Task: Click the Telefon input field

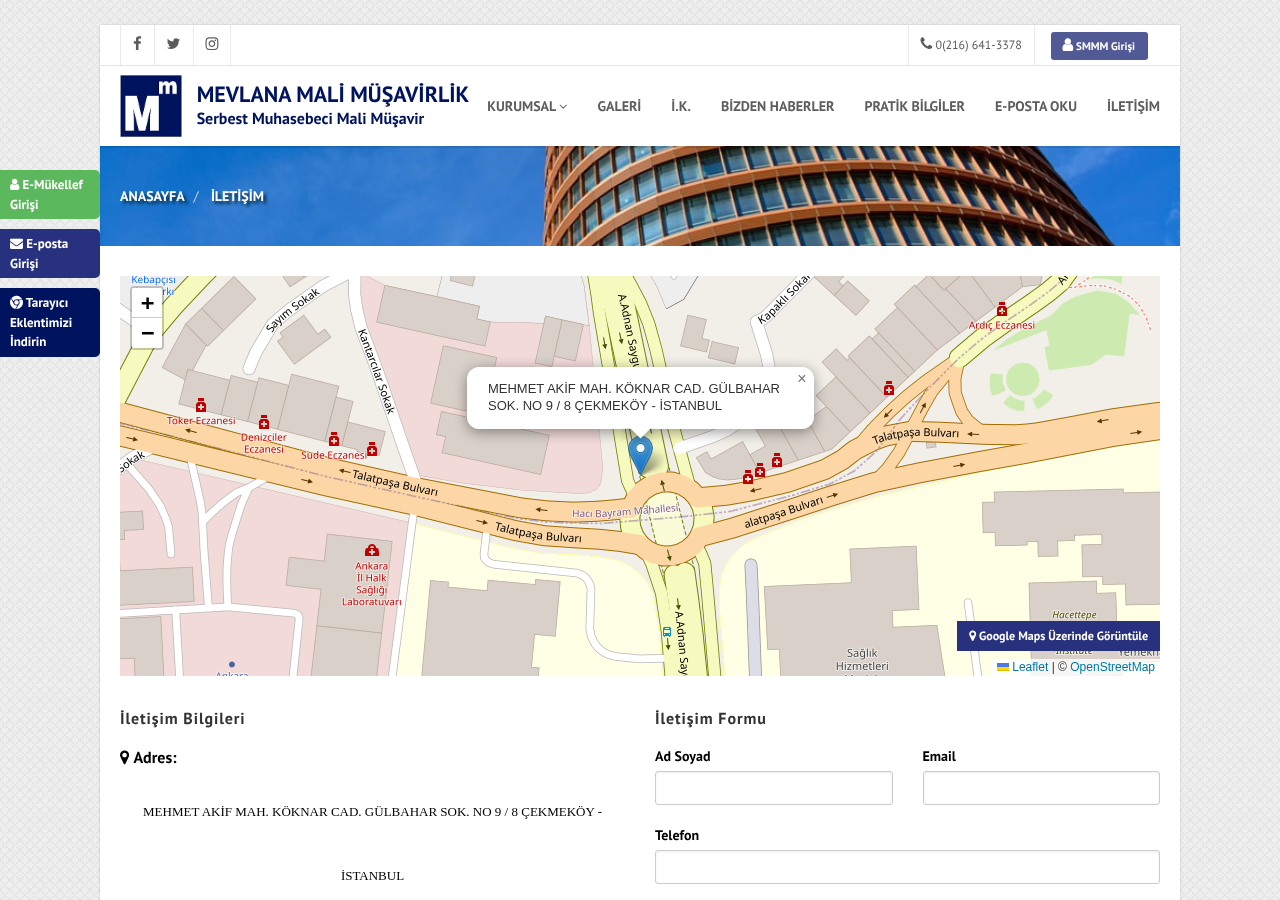Action: (x=907, y=867)
